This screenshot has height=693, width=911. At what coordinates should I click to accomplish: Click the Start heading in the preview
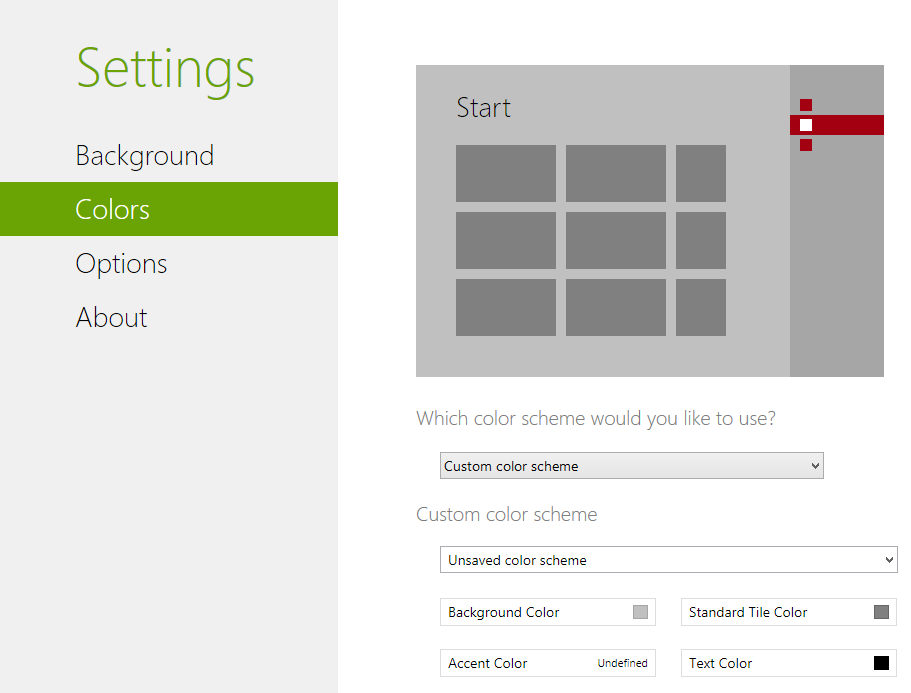pos(483,107)
